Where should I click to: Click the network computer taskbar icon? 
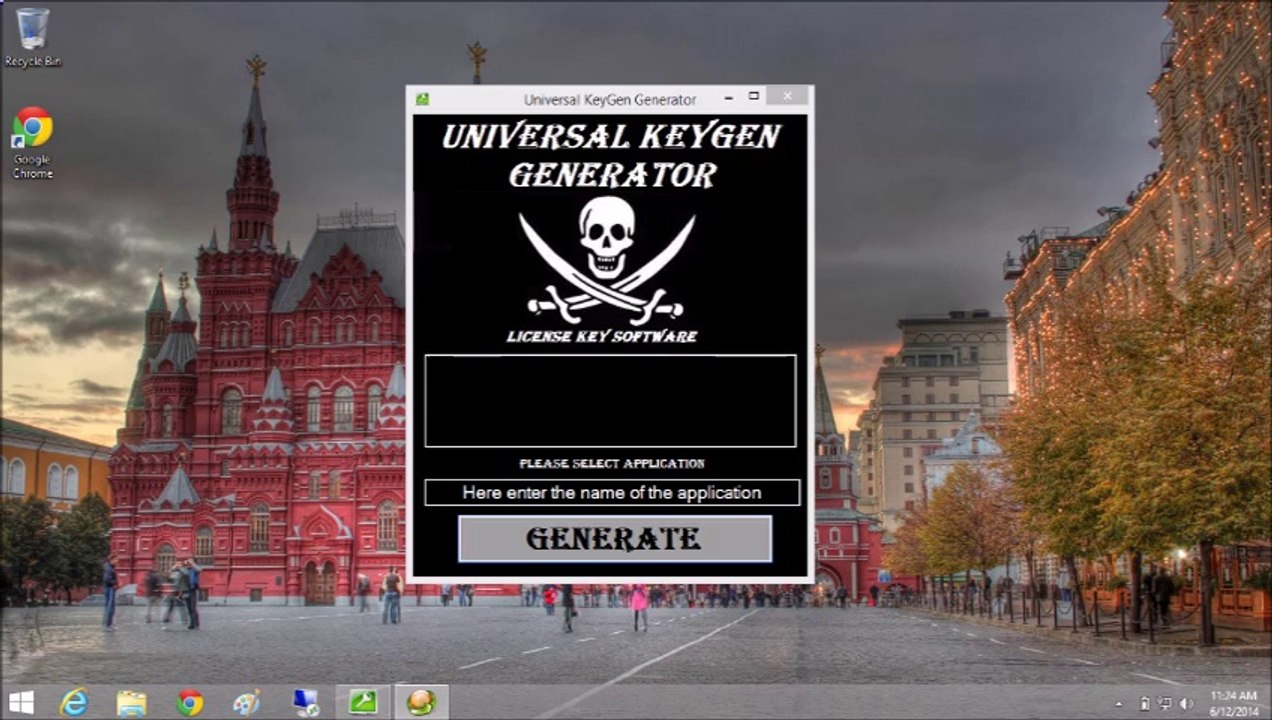coord(305,703)
